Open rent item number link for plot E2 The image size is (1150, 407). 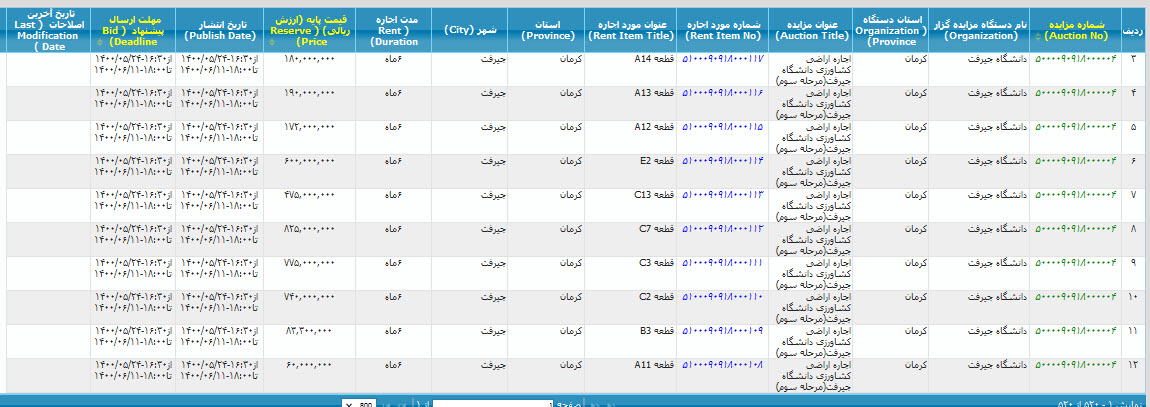click(x=722, y=161)
